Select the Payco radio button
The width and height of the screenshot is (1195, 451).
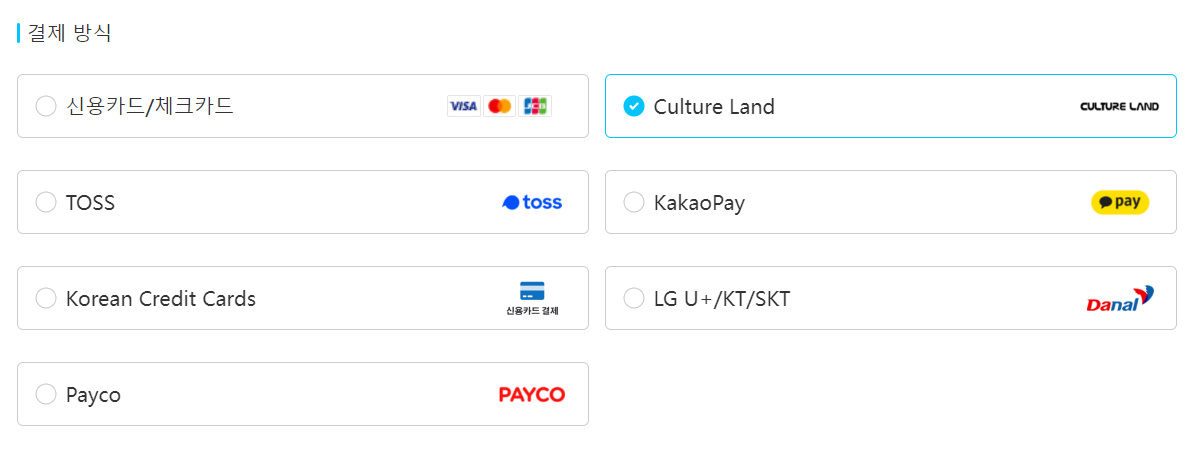pyautogui.click(x=46, y=394)
